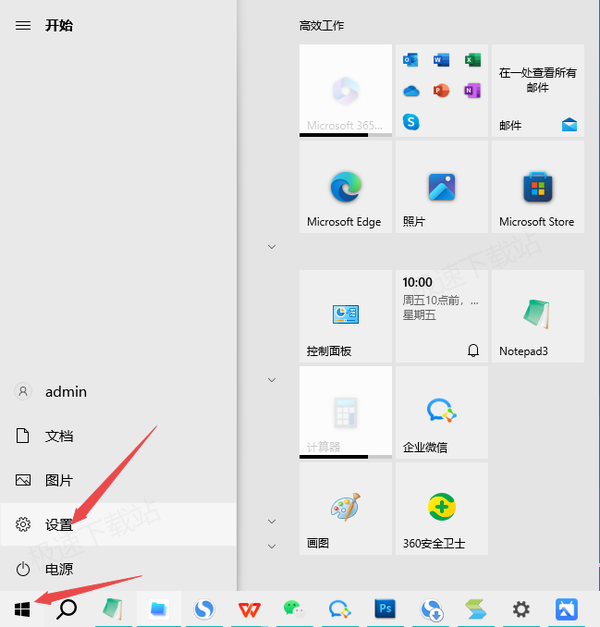The image size is (600, 627).
Task: Open the 计算器 Calculator tile
Action: [345, 412]
